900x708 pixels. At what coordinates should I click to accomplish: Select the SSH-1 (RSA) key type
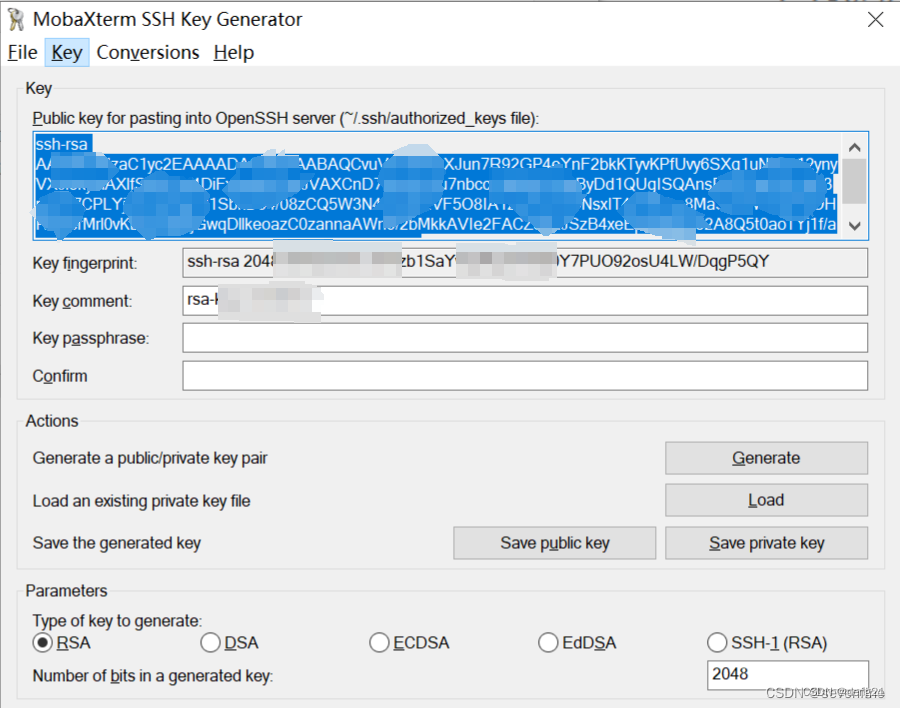716,643
